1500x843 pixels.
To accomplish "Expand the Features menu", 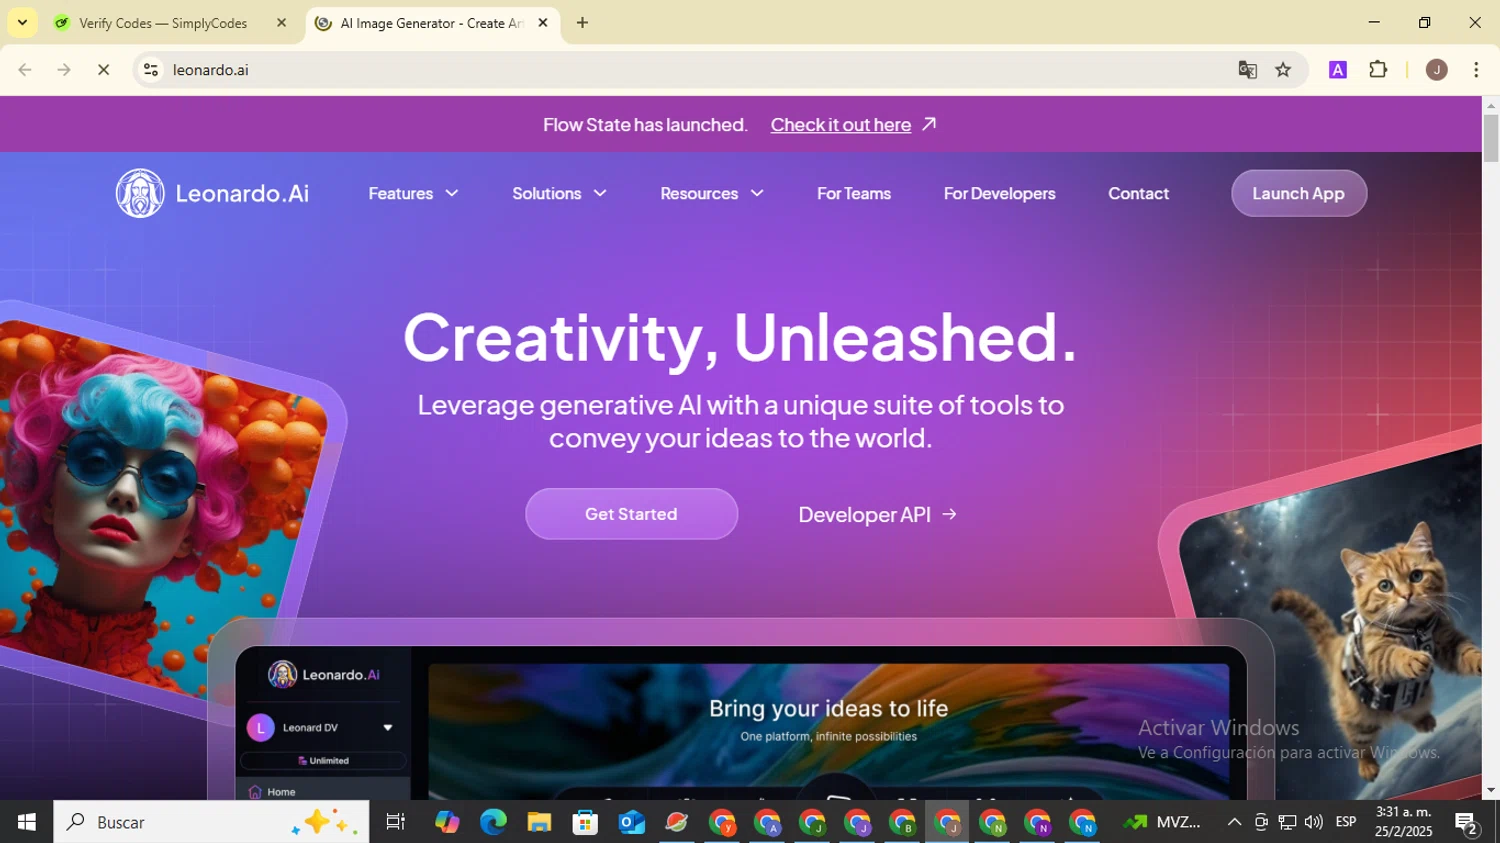I will [x=413, y=194].
